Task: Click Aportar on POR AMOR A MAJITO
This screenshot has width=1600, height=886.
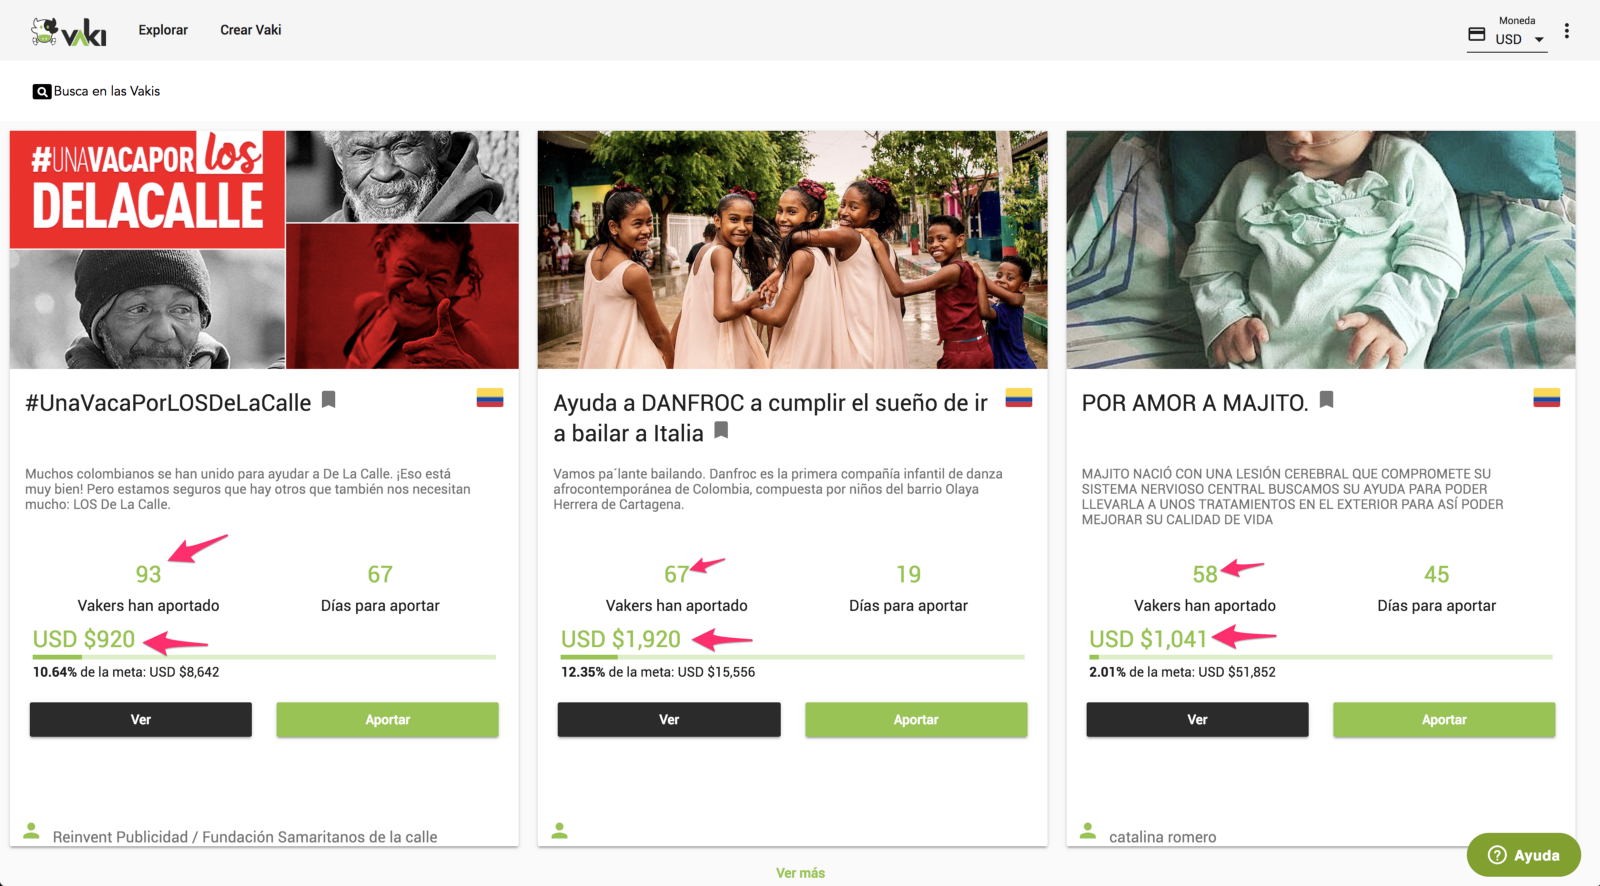Action: point(1444,720)
